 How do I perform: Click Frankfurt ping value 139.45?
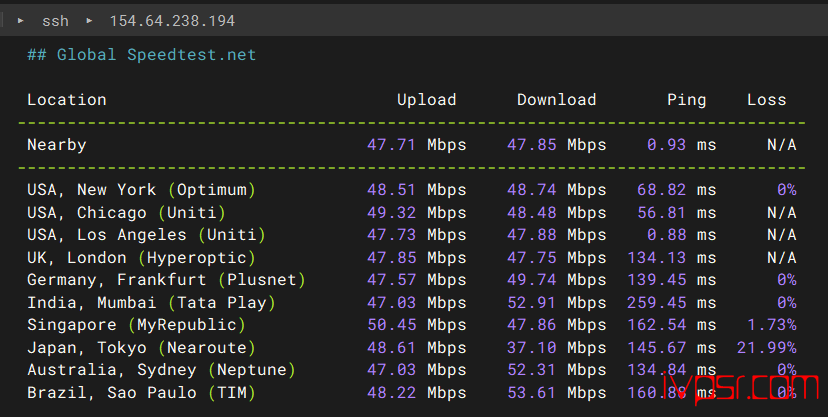(x=657, y=280)
